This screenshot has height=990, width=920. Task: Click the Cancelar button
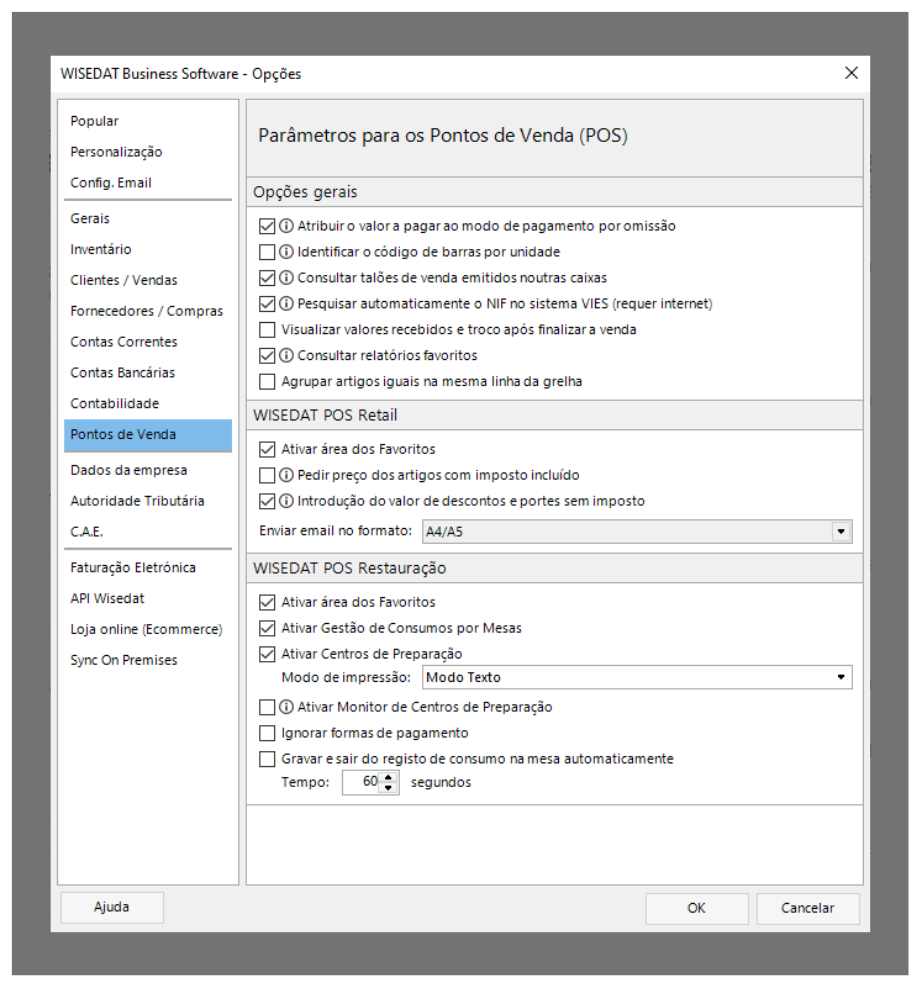tap(808, 909)
